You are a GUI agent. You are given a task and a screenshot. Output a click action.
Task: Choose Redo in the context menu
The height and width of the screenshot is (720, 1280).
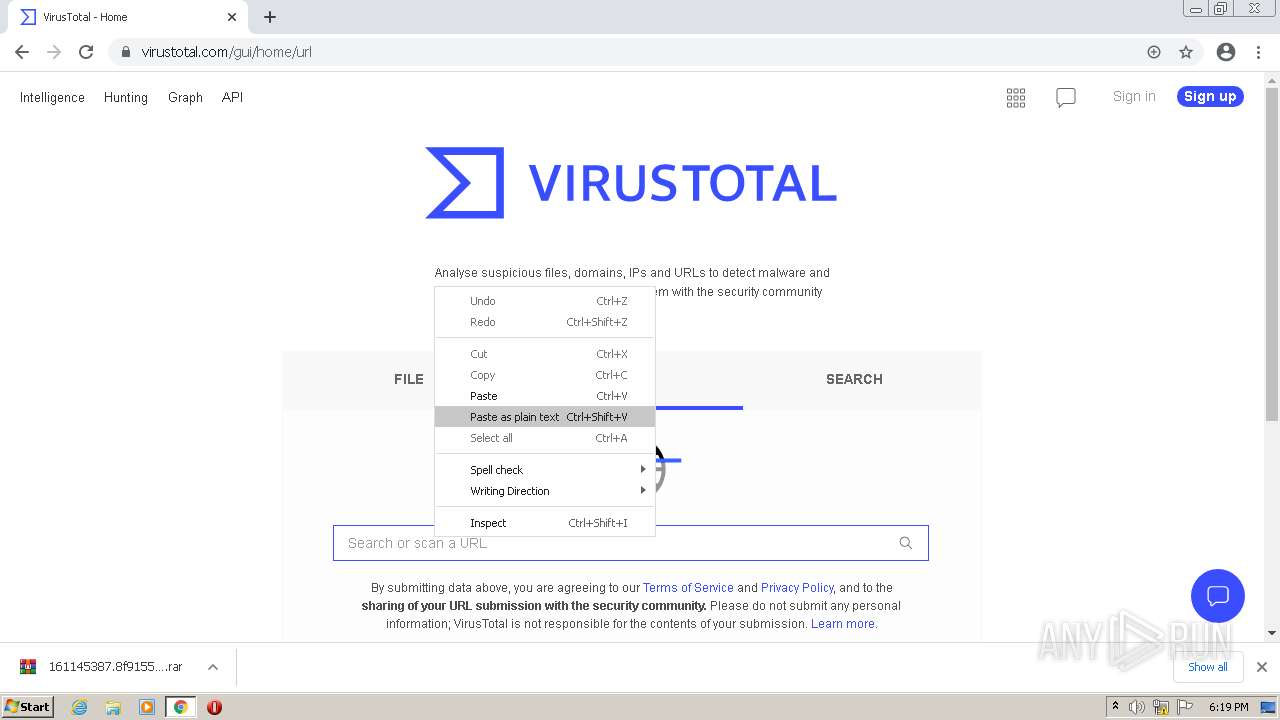(545, 322)
